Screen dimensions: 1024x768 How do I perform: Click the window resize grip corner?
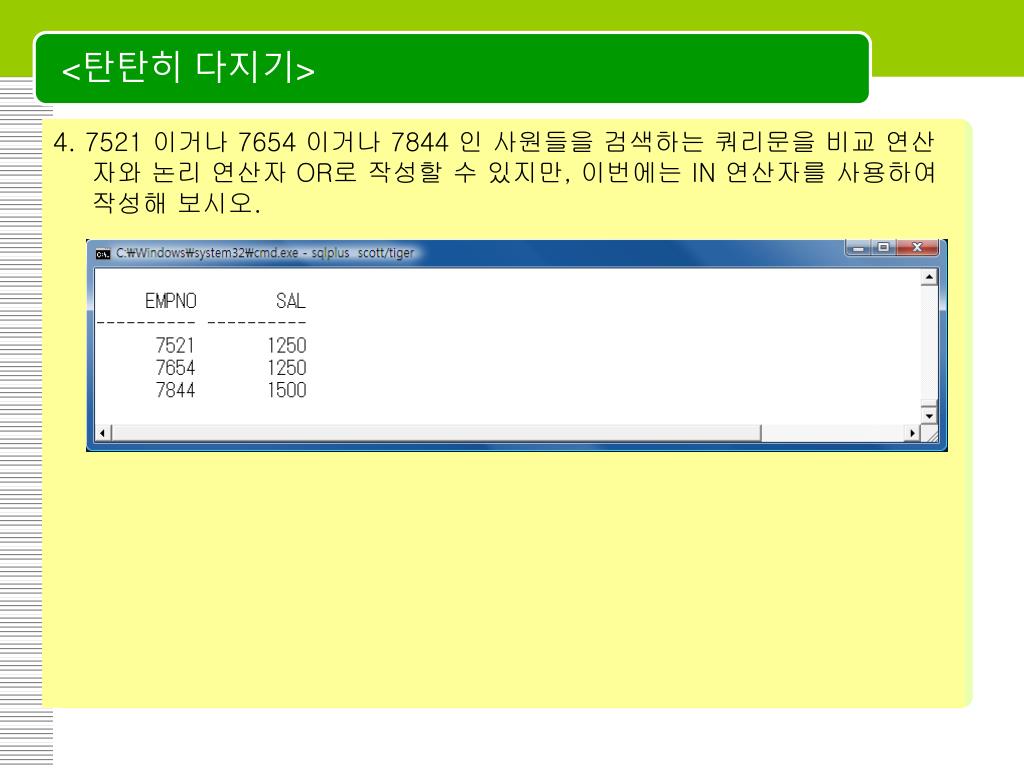click(931, 434)
